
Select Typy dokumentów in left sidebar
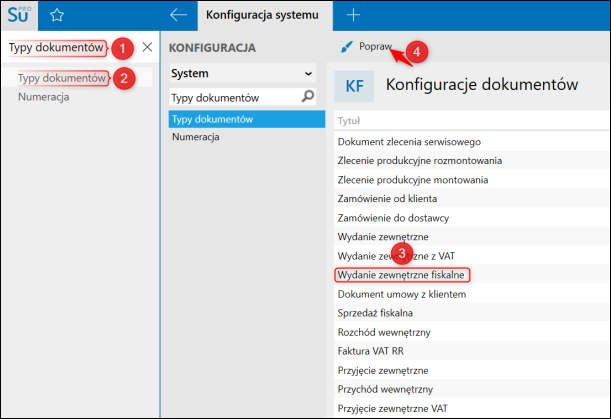pyautogui.click(x=62, y=78)
